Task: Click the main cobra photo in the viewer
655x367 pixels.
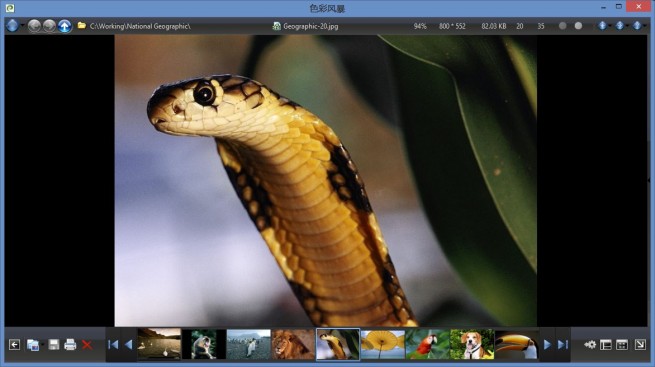Action: 325,180
